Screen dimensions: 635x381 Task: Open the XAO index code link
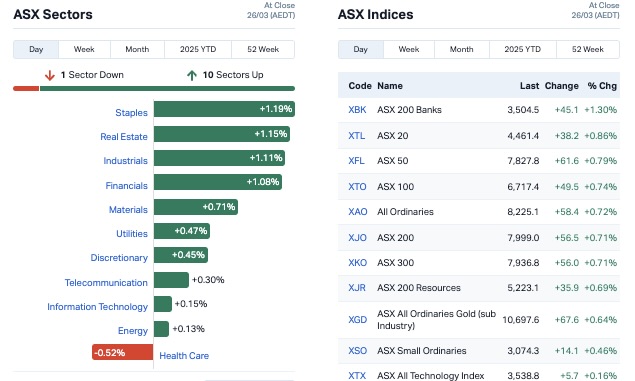pyautogui.click(x=358, y=212)
